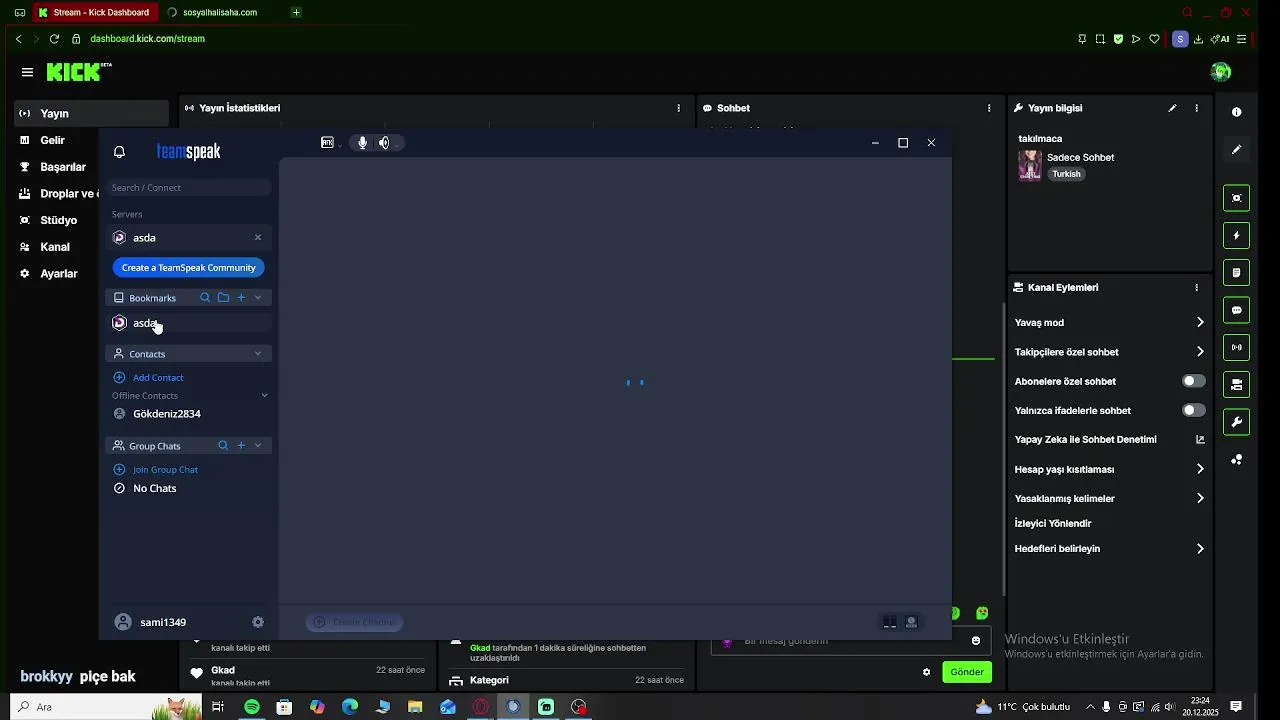Open Yayın İstatistikleri three-dot menu
Image resolution: width=1280 pixels, height=720 pixels.
[679, 108]
